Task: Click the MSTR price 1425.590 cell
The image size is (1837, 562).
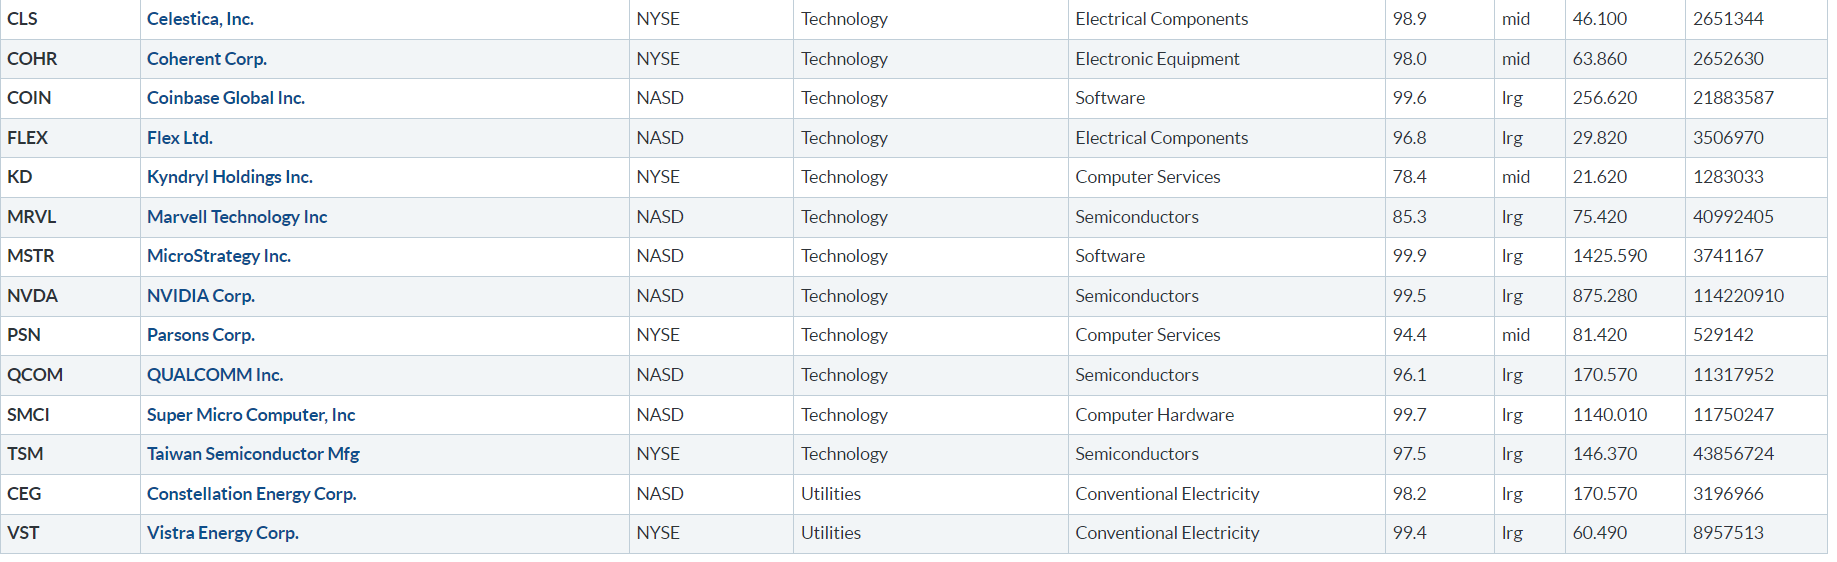Action: [1609, 256]
